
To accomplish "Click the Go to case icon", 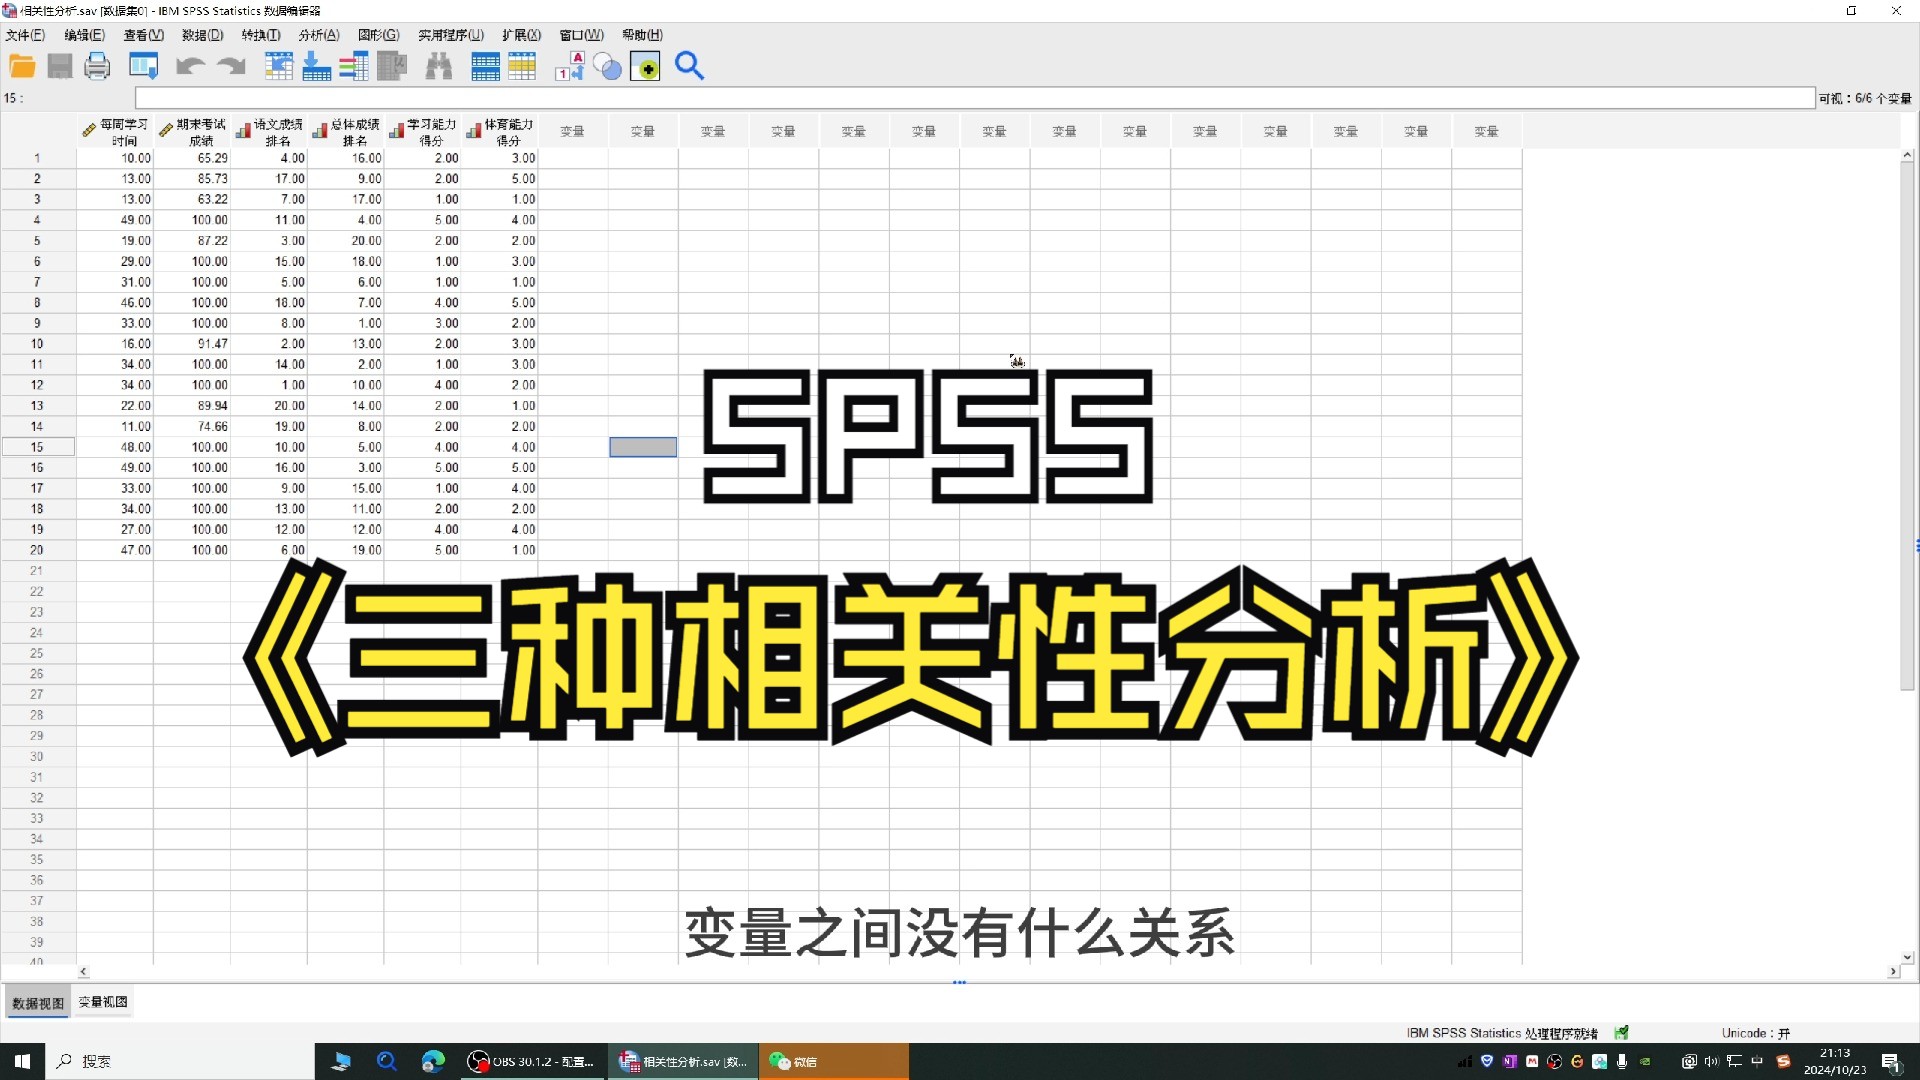I will coord(278,67).
